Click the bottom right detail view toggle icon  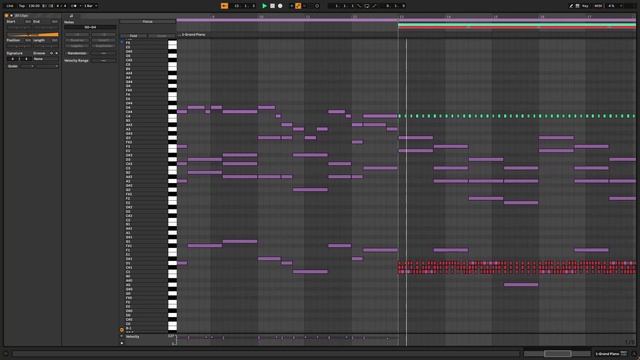634,354
